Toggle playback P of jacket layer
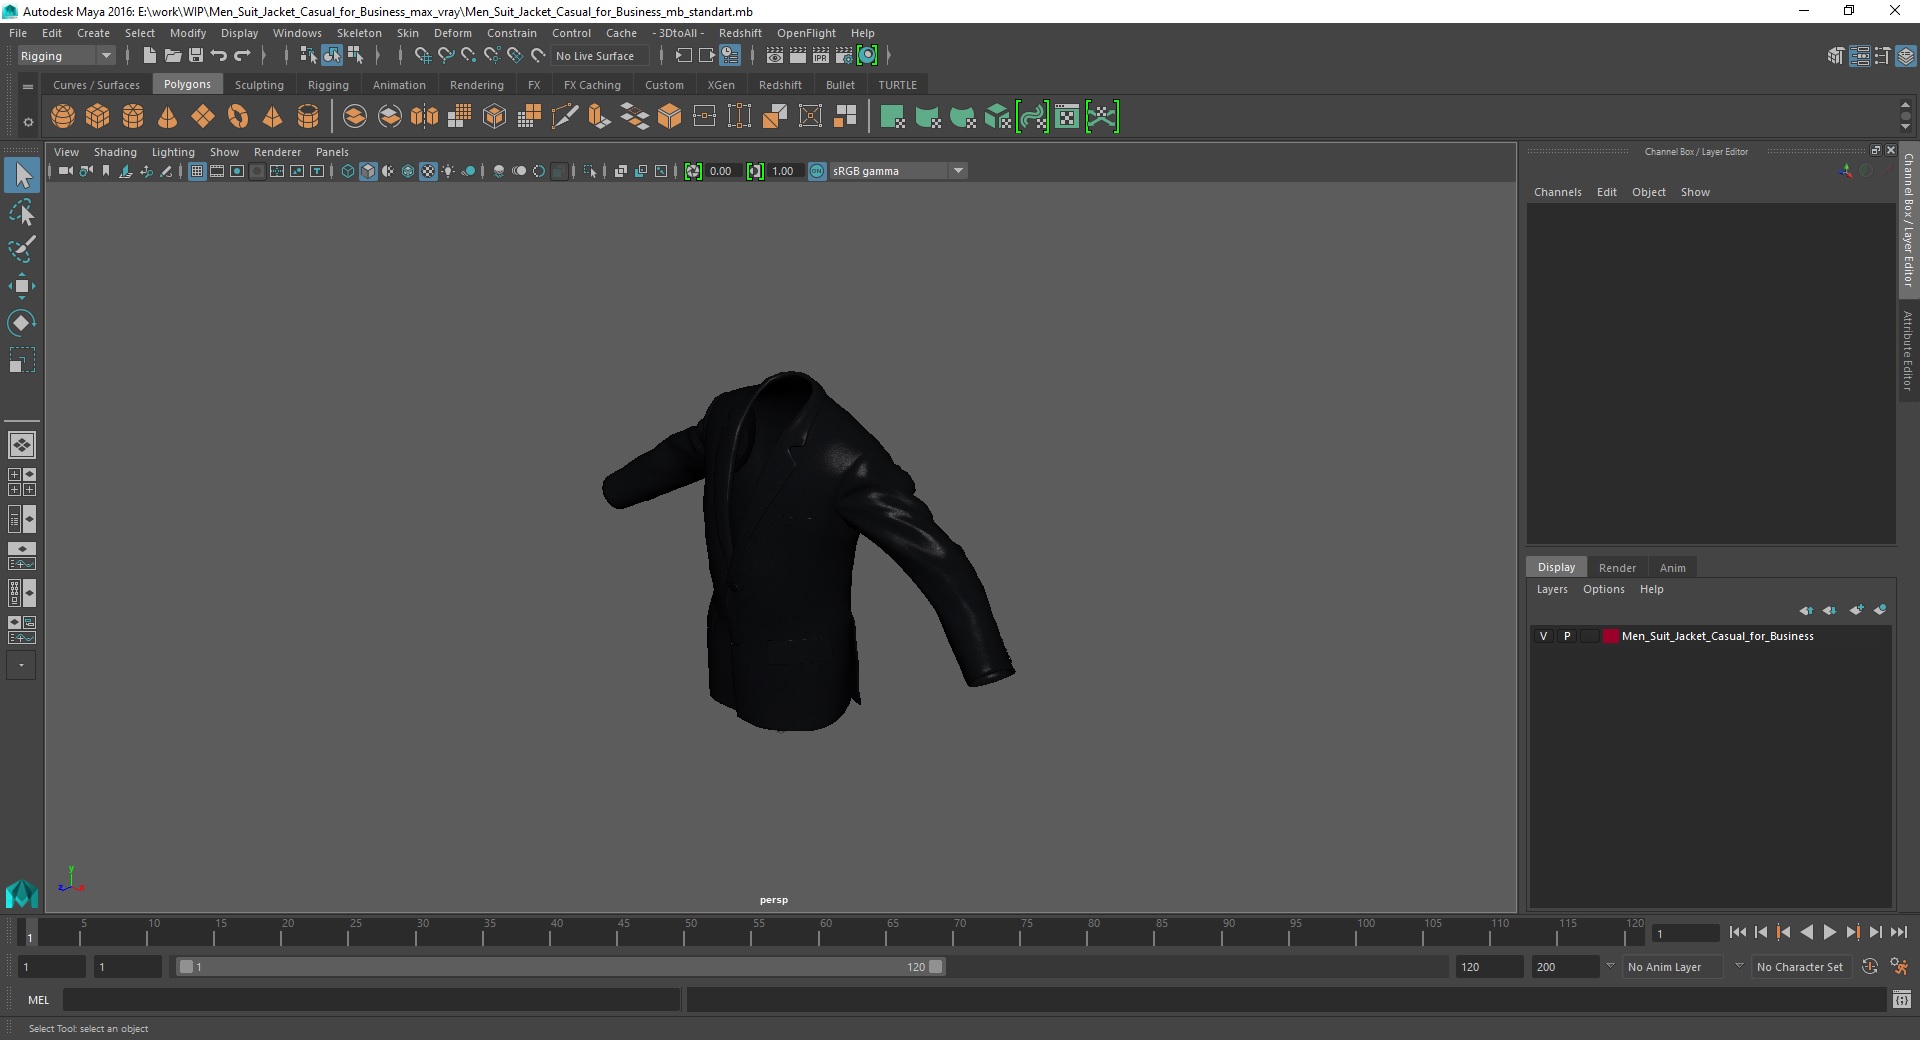Image resolution: width=1920 pixels, height=1040 pixels. tap(1567, 636)
